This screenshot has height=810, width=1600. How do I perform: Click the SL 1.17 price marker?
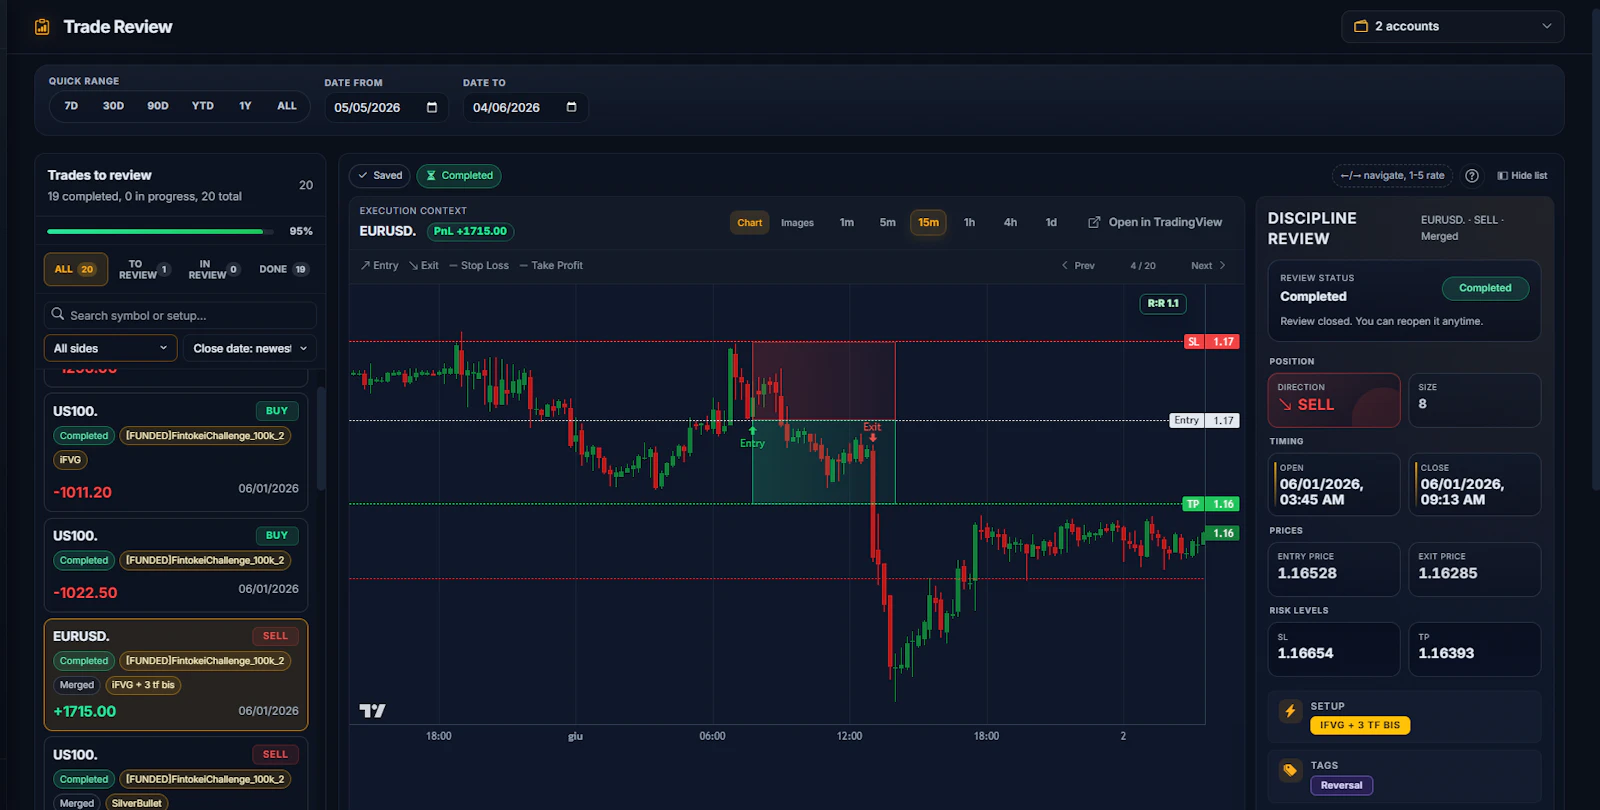(1211, 342)
